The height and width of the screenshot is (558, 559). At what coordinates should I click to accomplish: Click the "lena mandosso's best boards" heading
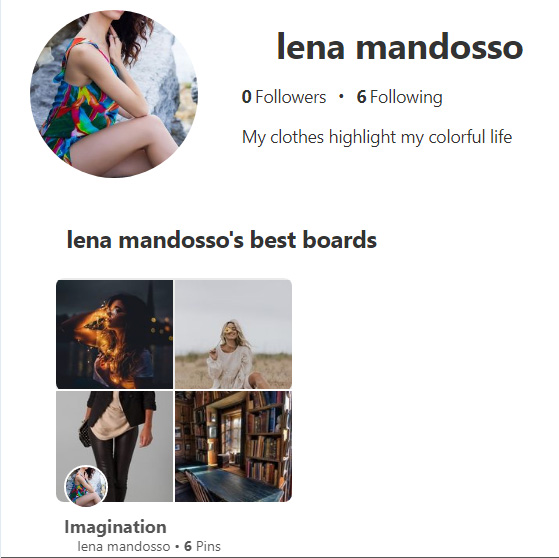click(221, 240)
